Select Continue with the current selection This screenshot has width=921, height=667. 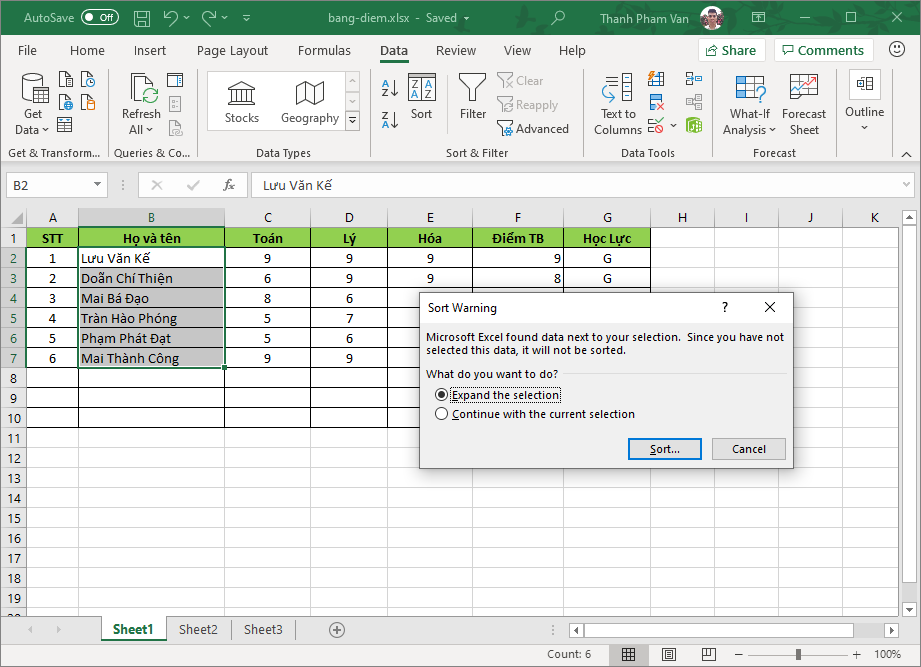click(535, 414)
